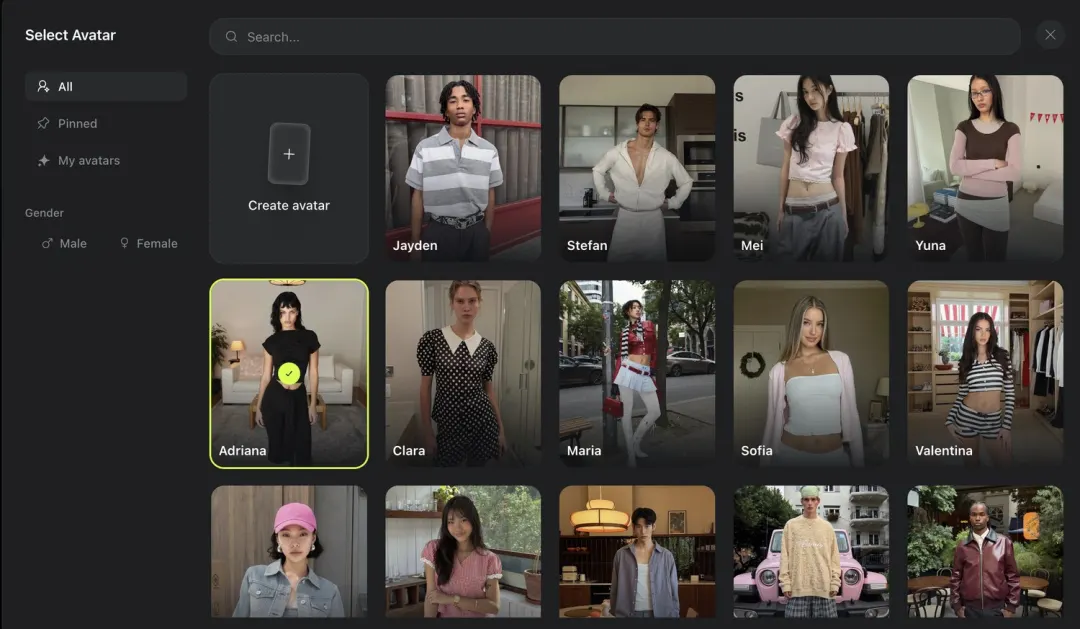
Task: Click the Select Avatar heading
Action: pos(70,35)
